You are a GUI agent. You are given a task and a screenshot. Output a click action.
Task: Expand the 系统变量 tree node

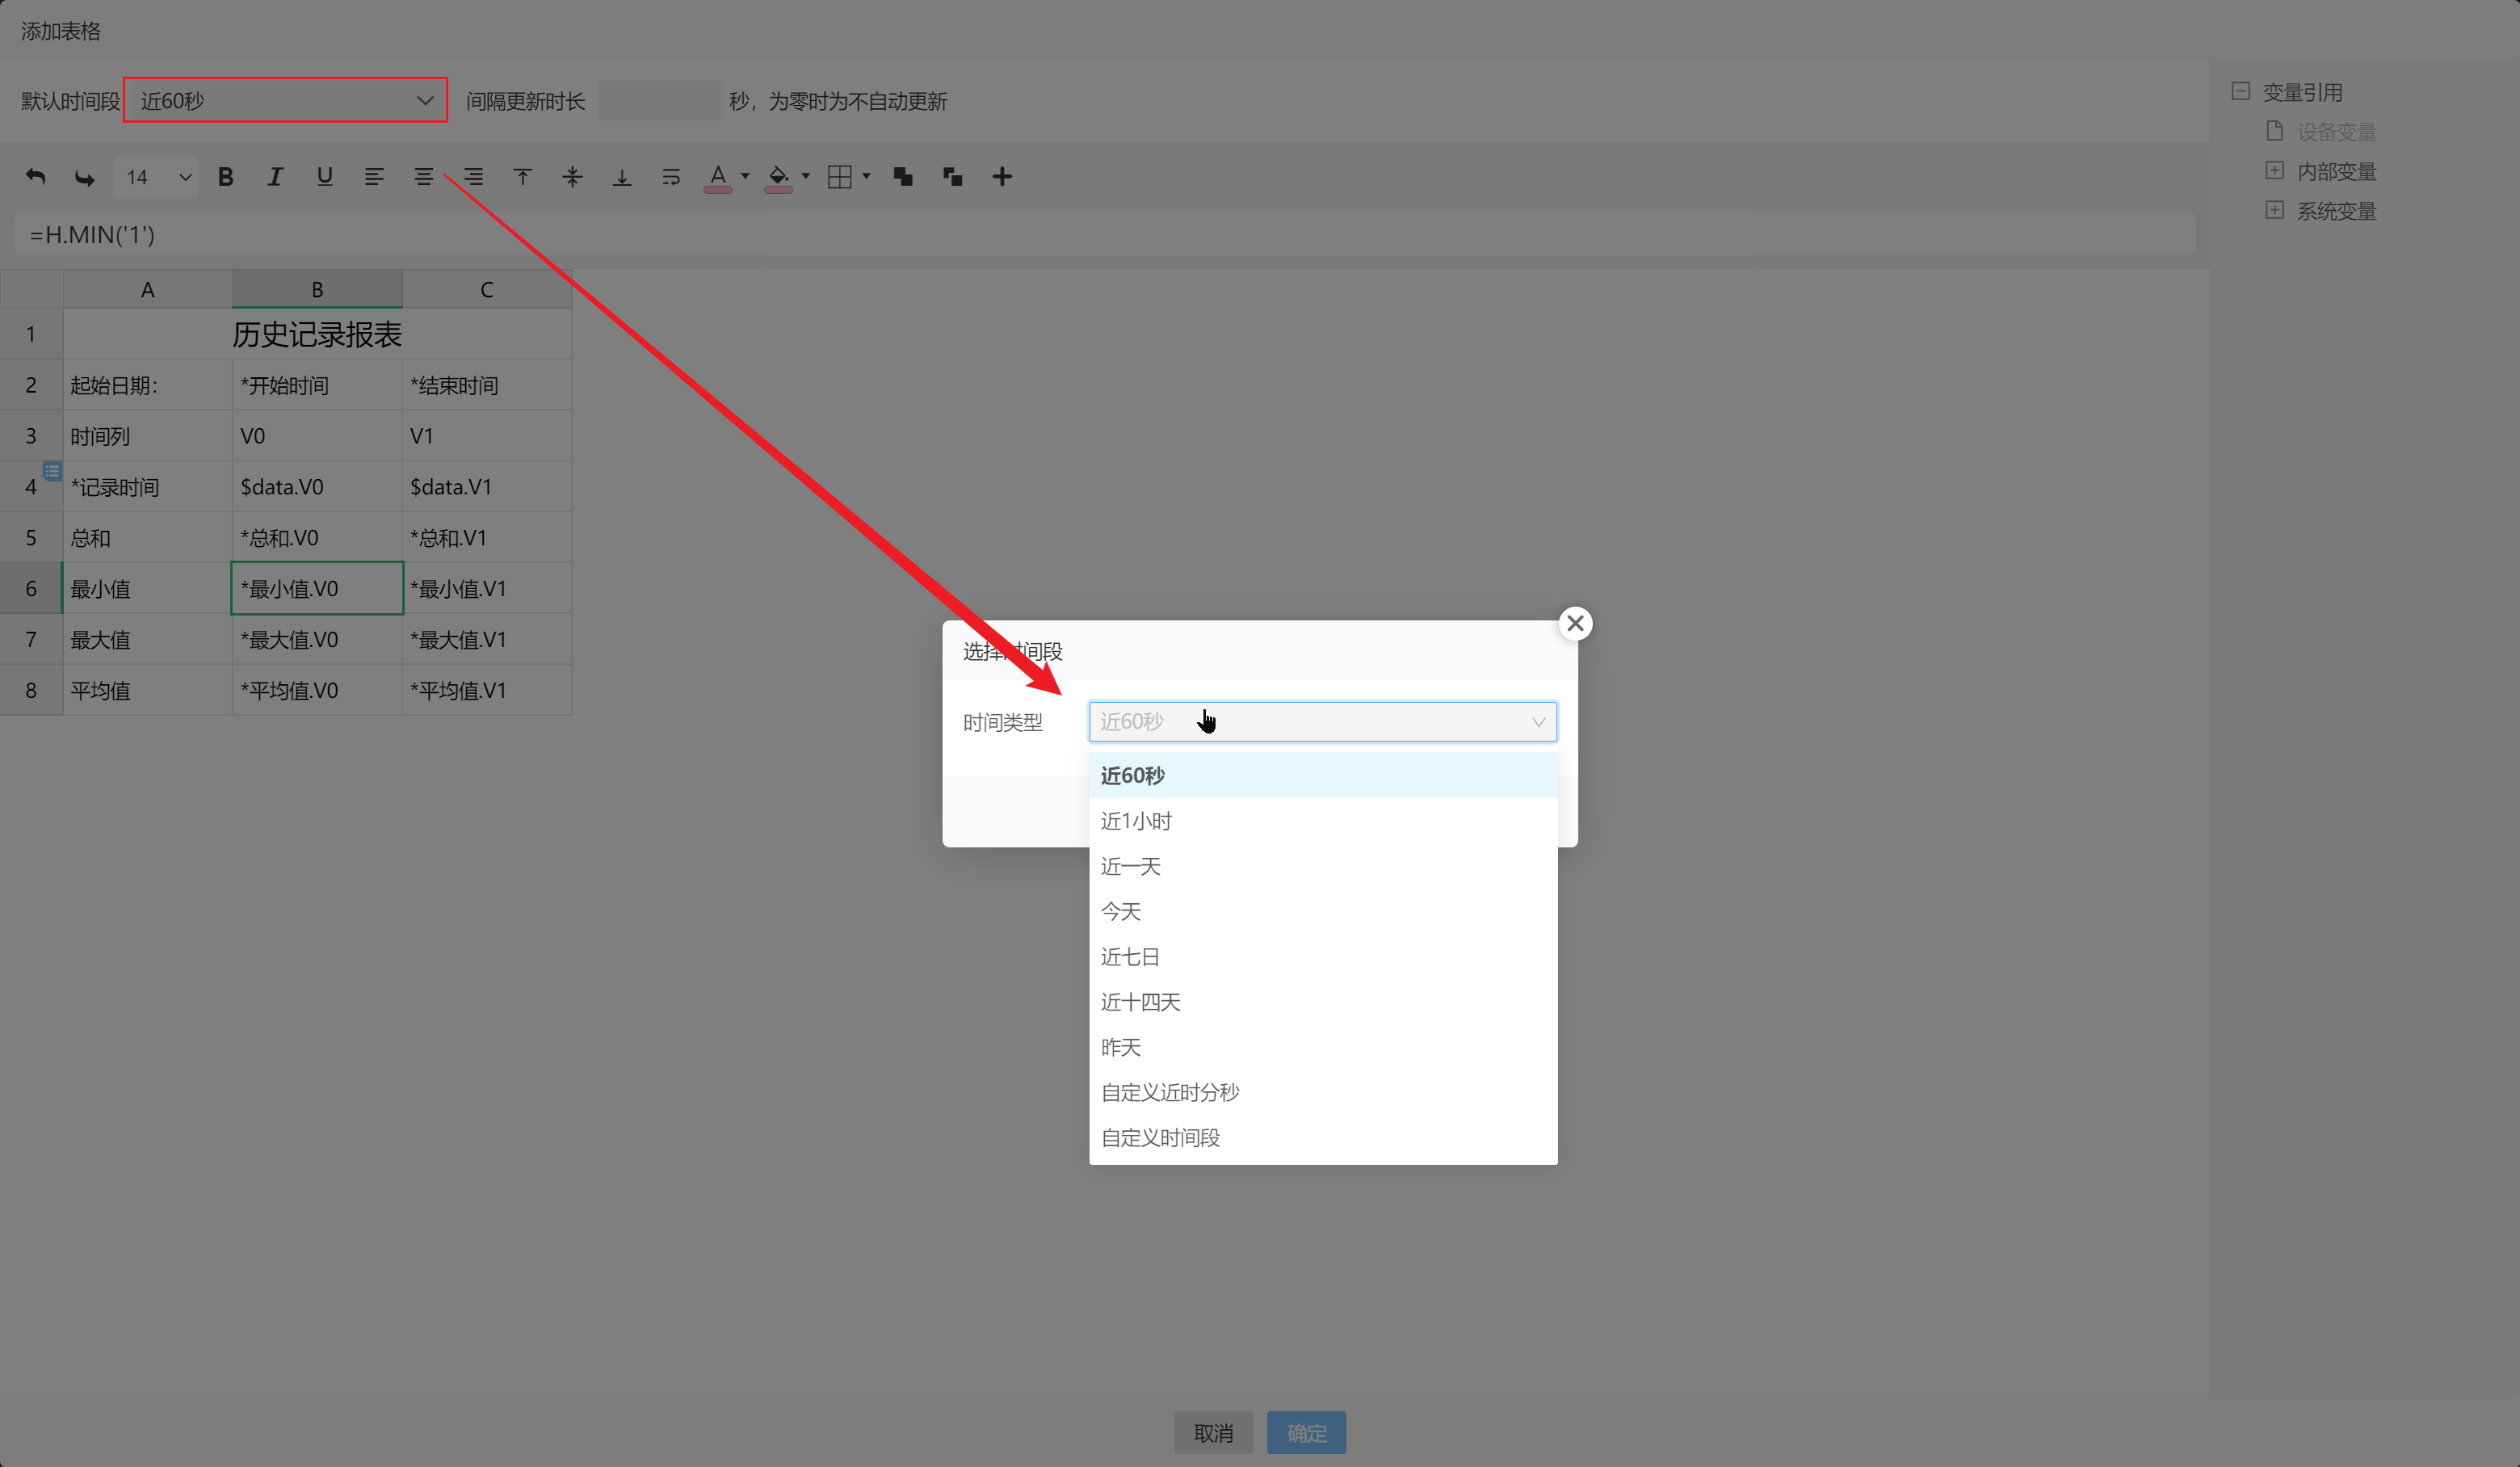pyautogui.click(x=2275, y=210)
